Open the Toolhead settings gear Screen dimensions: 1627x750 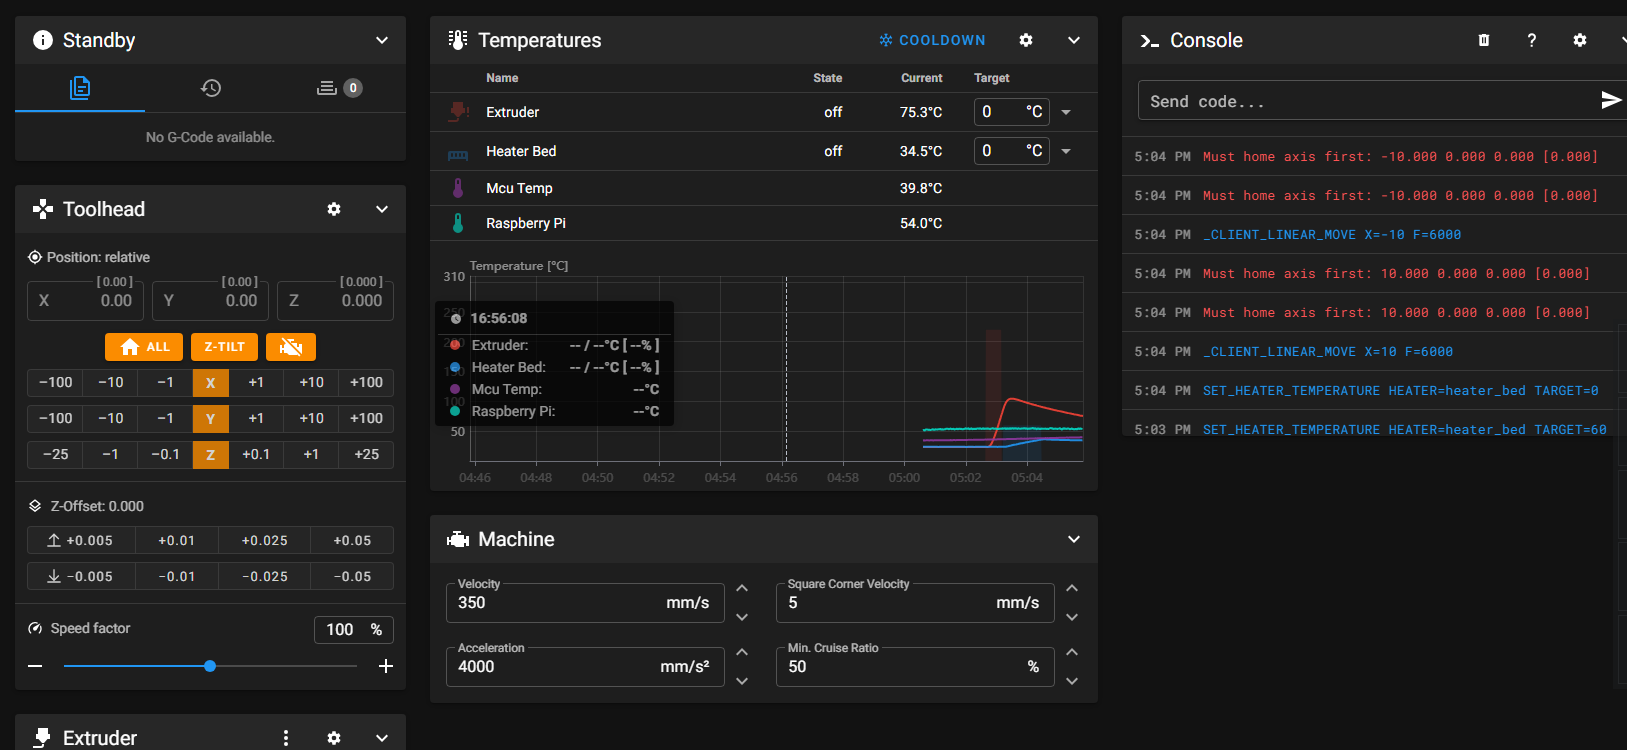click(334, 209)
